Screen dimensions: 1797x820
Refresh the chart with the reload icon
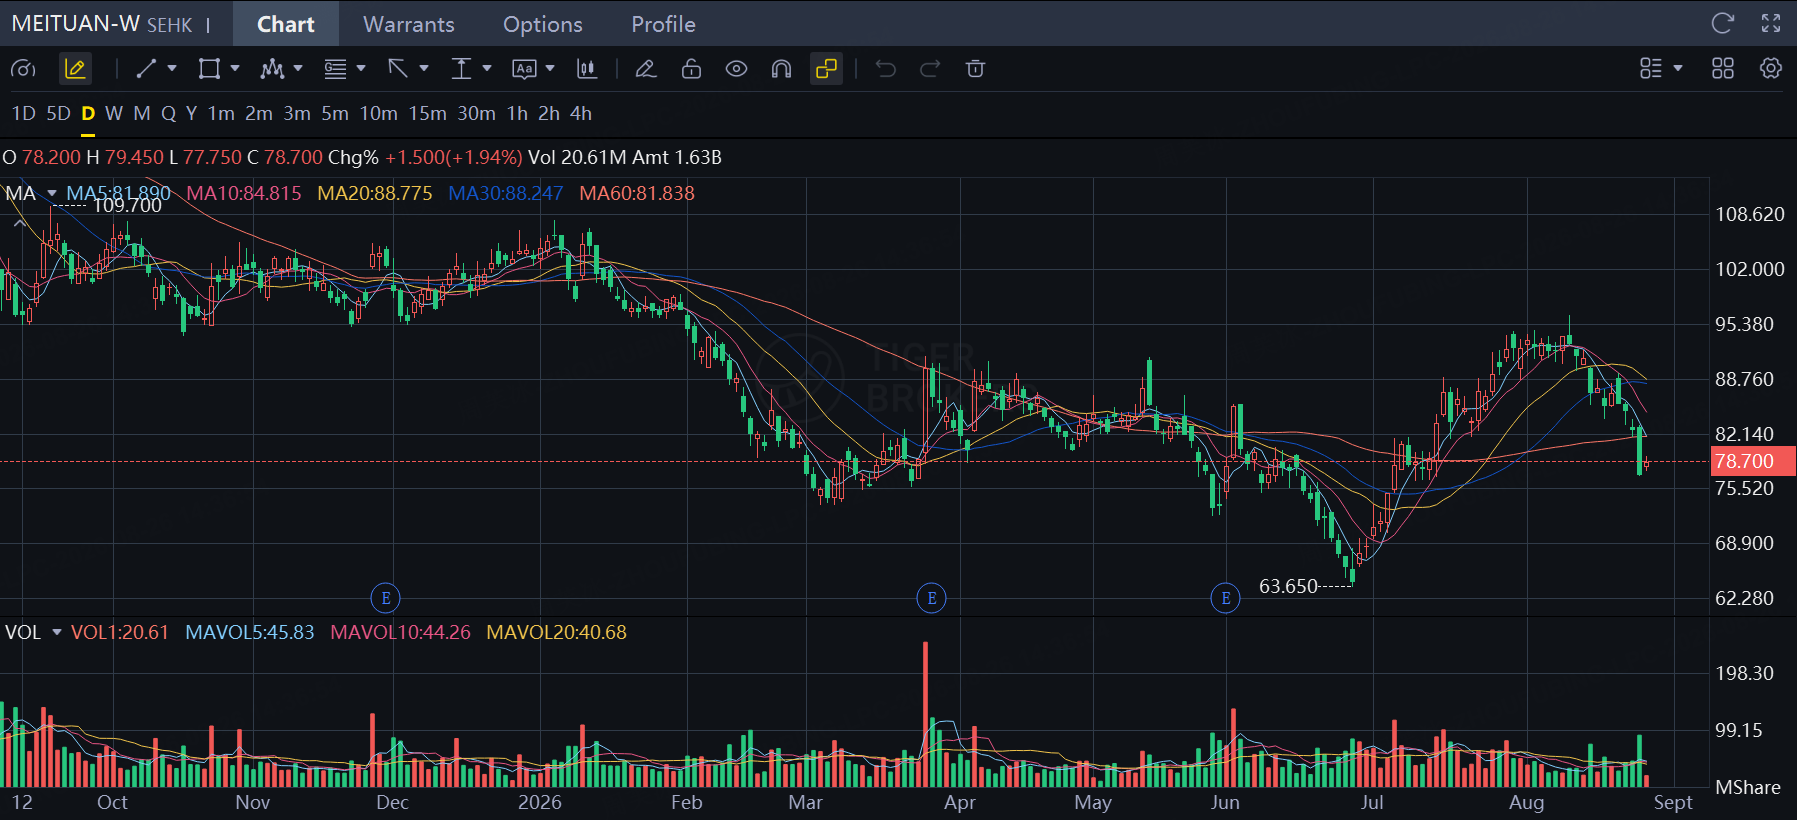coord(1722,23)
